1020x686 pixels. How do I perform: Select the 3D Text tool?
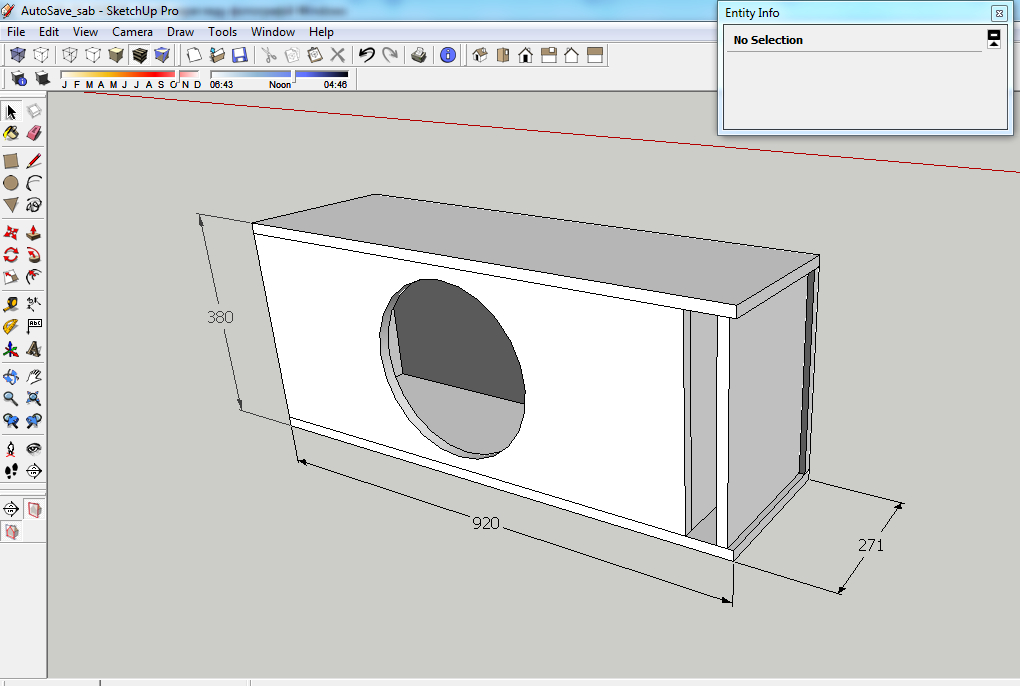[x=34, y=349]
